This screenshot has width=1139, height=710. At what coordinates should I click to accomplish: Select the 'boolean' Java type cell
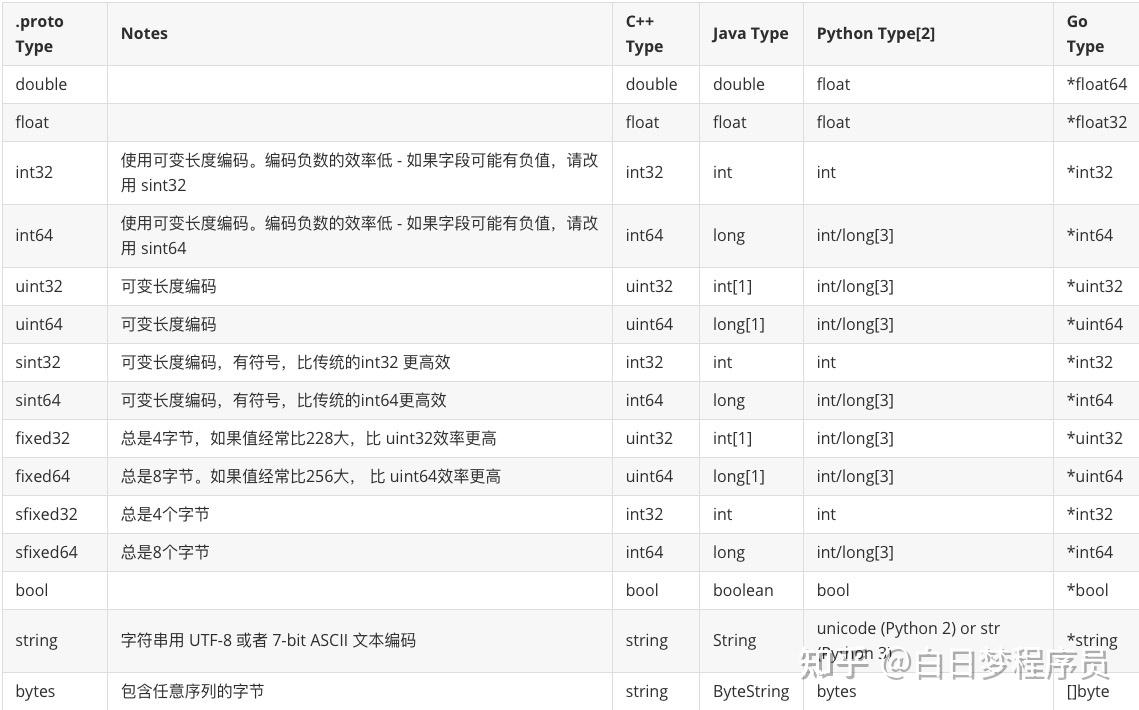point(743,590)
